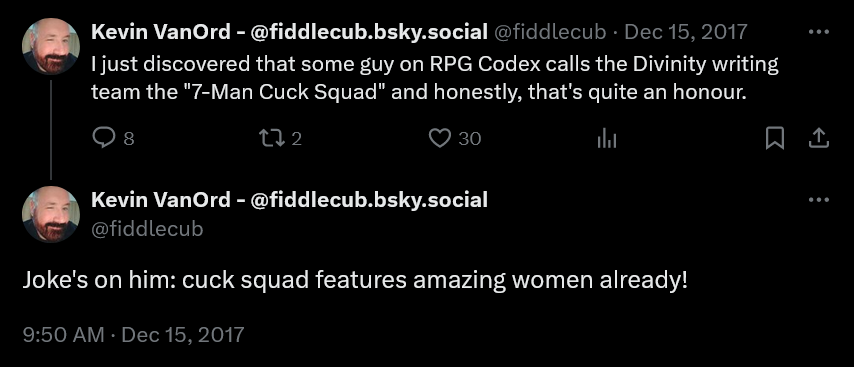Image resolution: width=854 pixels, height=367 pixels.
Task: Open more options on first tweet
Action: (819, 32)
